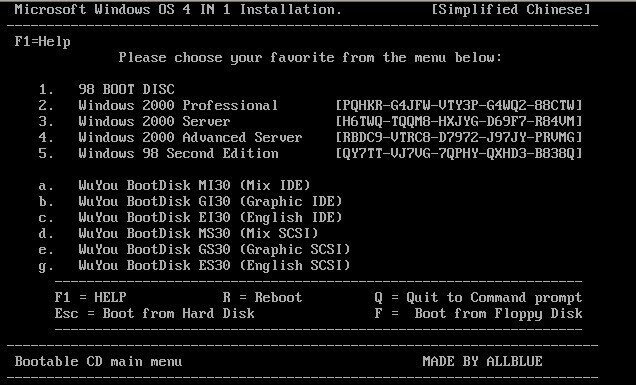Screen dimensions: 636x385
Task: Choose Windows 2000 Professional option
Action: click(159, 105)
